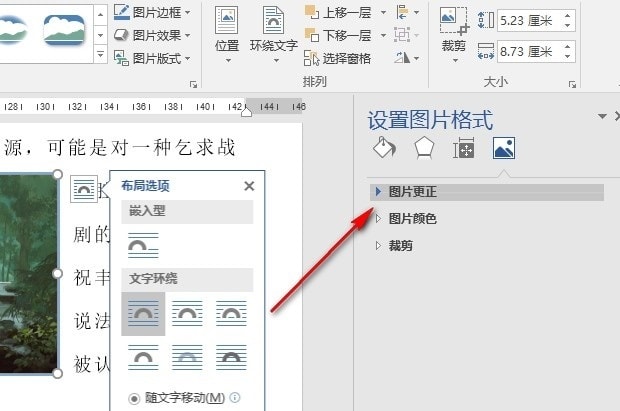Click the 位置 position button

[227, 35]
